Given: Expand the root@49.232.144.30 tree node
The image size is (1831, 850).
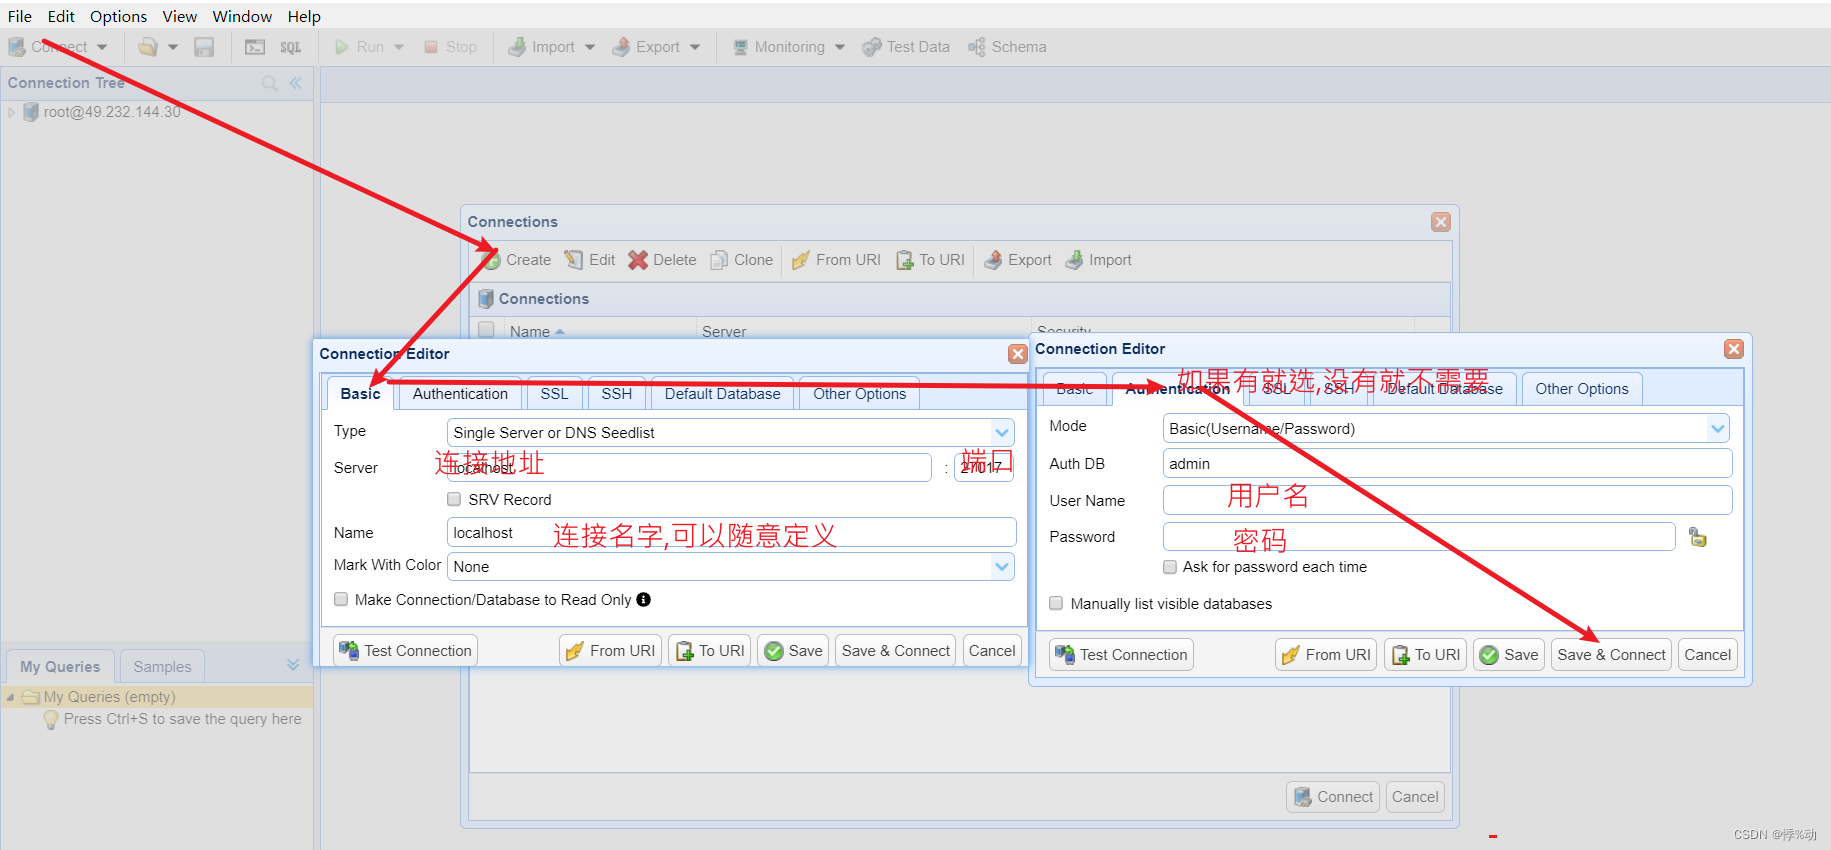Looking at the screenshot, I should [x=11, y=112].
